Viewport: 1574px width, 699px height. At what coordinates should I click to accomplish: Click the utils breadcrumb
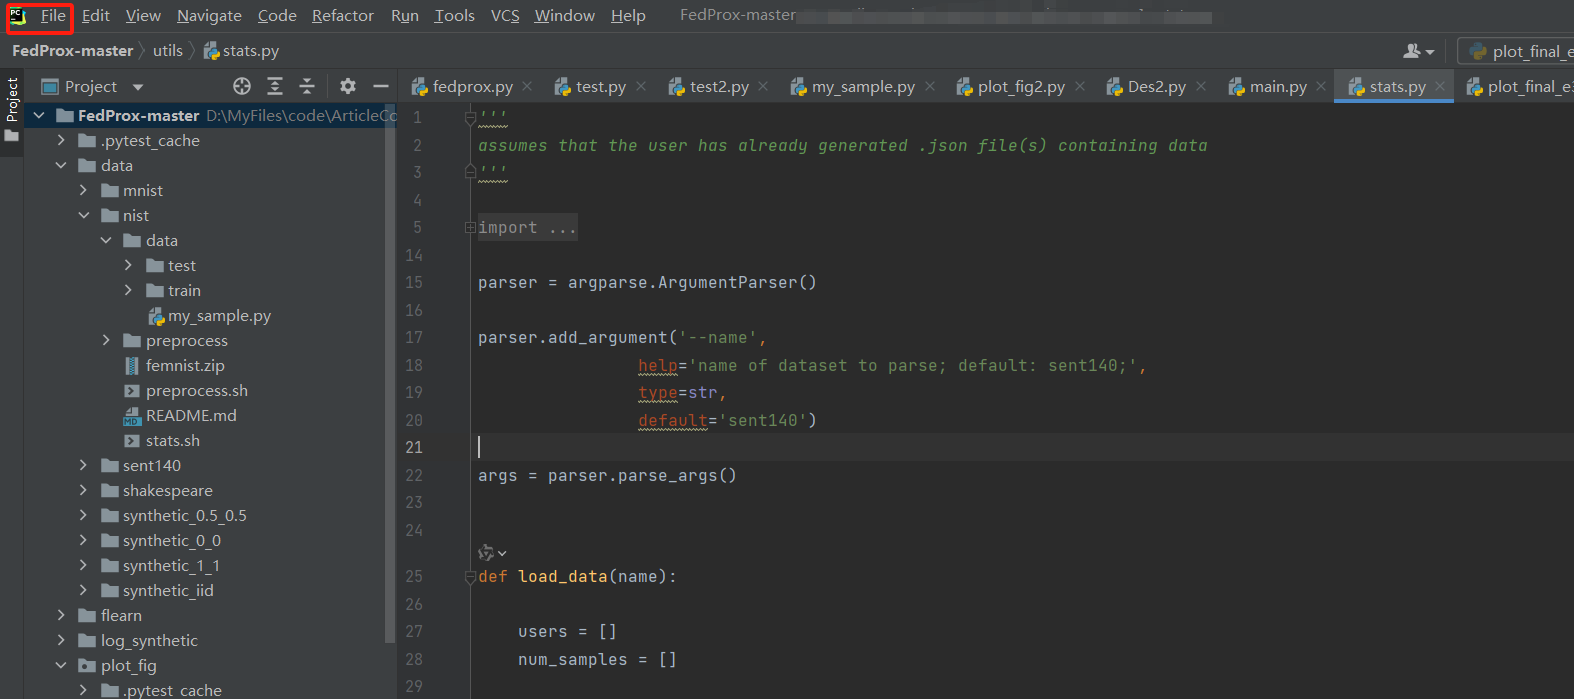tap(168, 51)
